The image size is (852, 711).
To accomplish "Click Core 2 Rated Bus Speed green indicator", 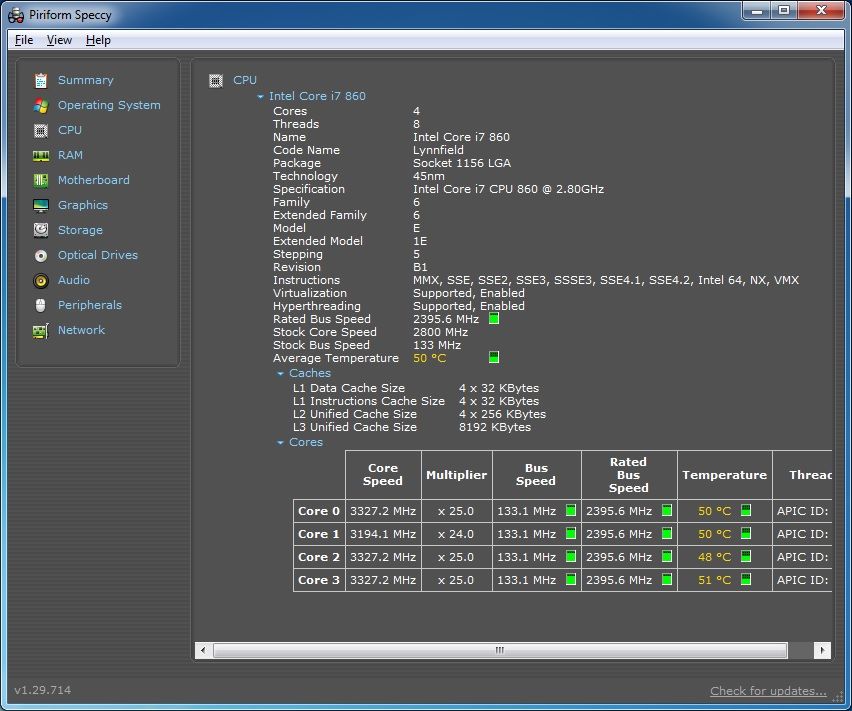I will click(667, 556).
